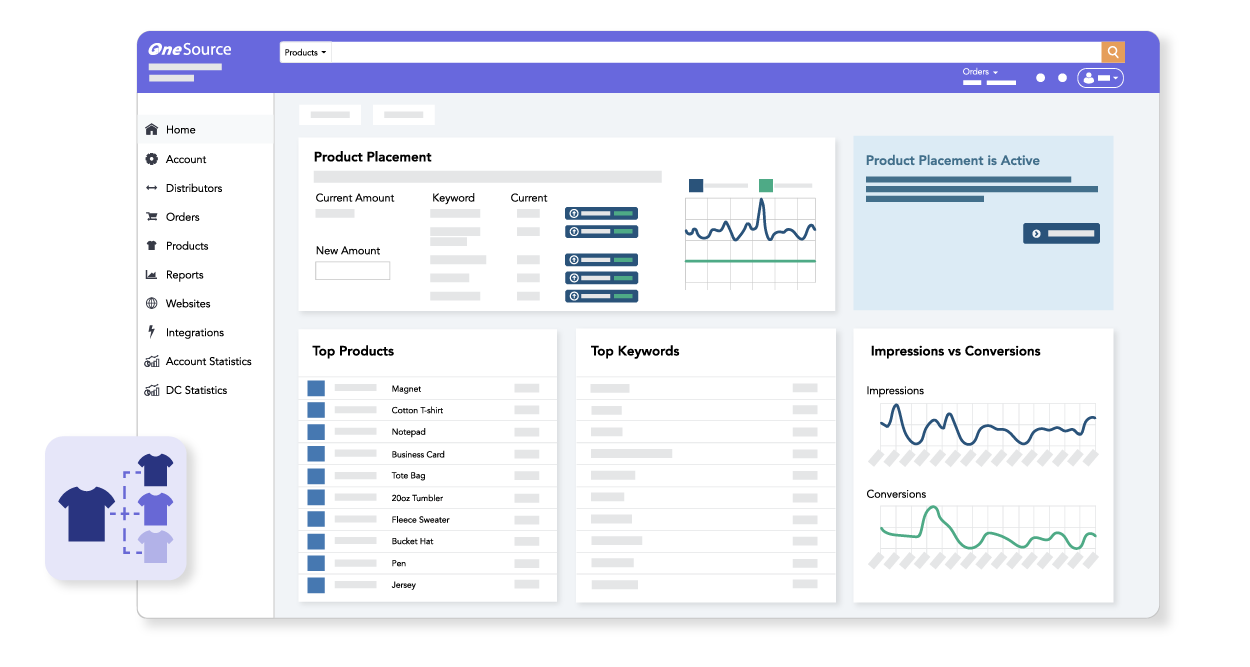This screenshot has width=1250, height=667.
Task: Open the user profile menu dropdown
Action: tap(1100, 78)
